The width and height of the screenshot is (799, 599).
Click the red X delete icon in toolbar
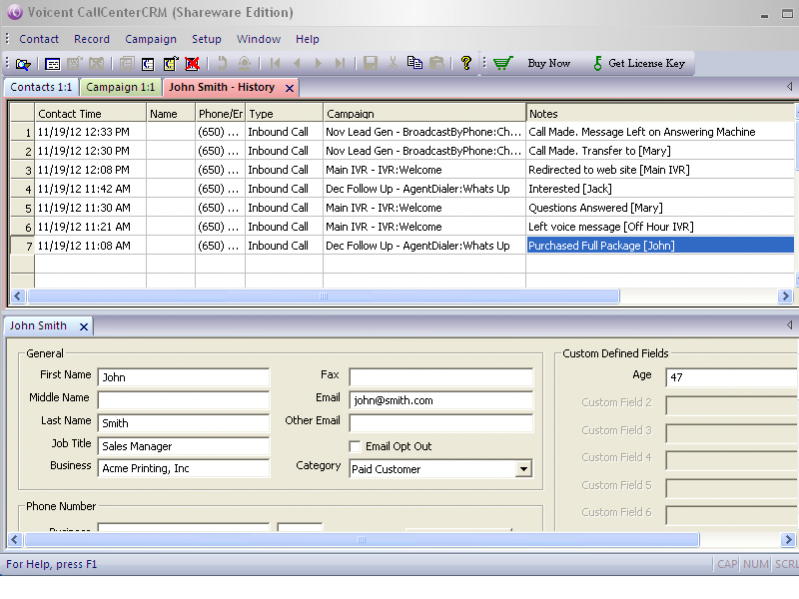pyautogui.click(x=192, y=64)
